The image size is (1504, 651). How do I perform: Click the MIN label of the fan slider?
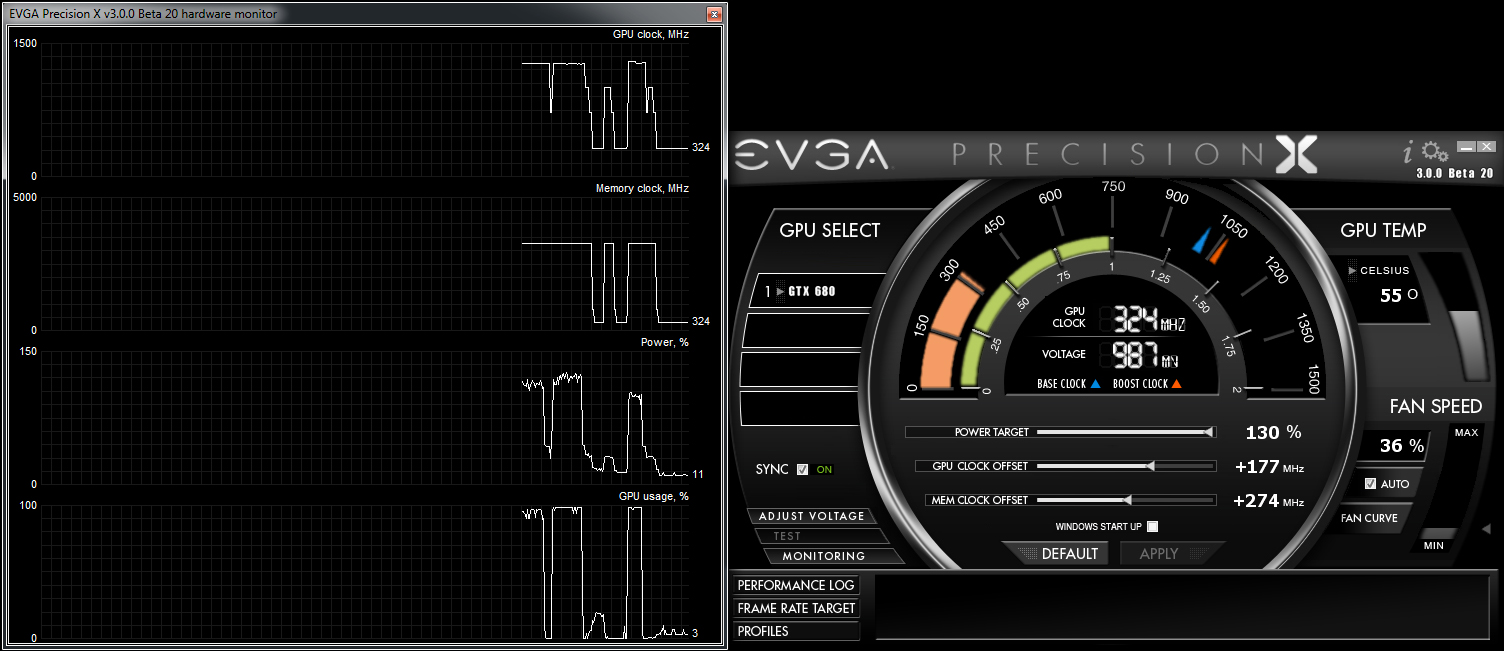1434,546
